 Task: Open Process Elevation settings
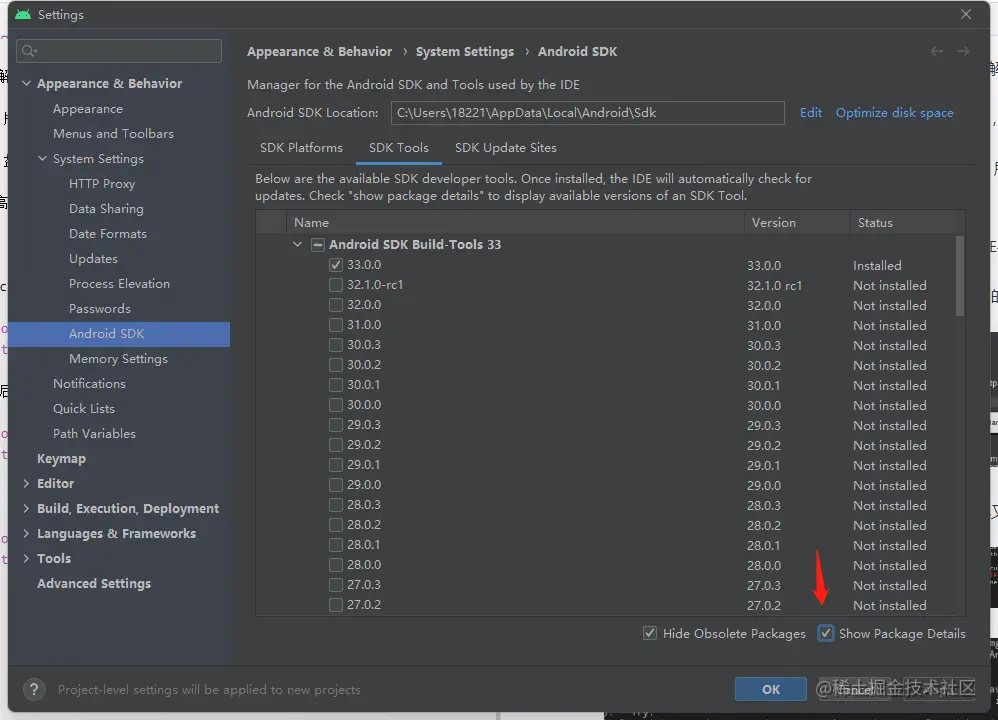point(119,284)
